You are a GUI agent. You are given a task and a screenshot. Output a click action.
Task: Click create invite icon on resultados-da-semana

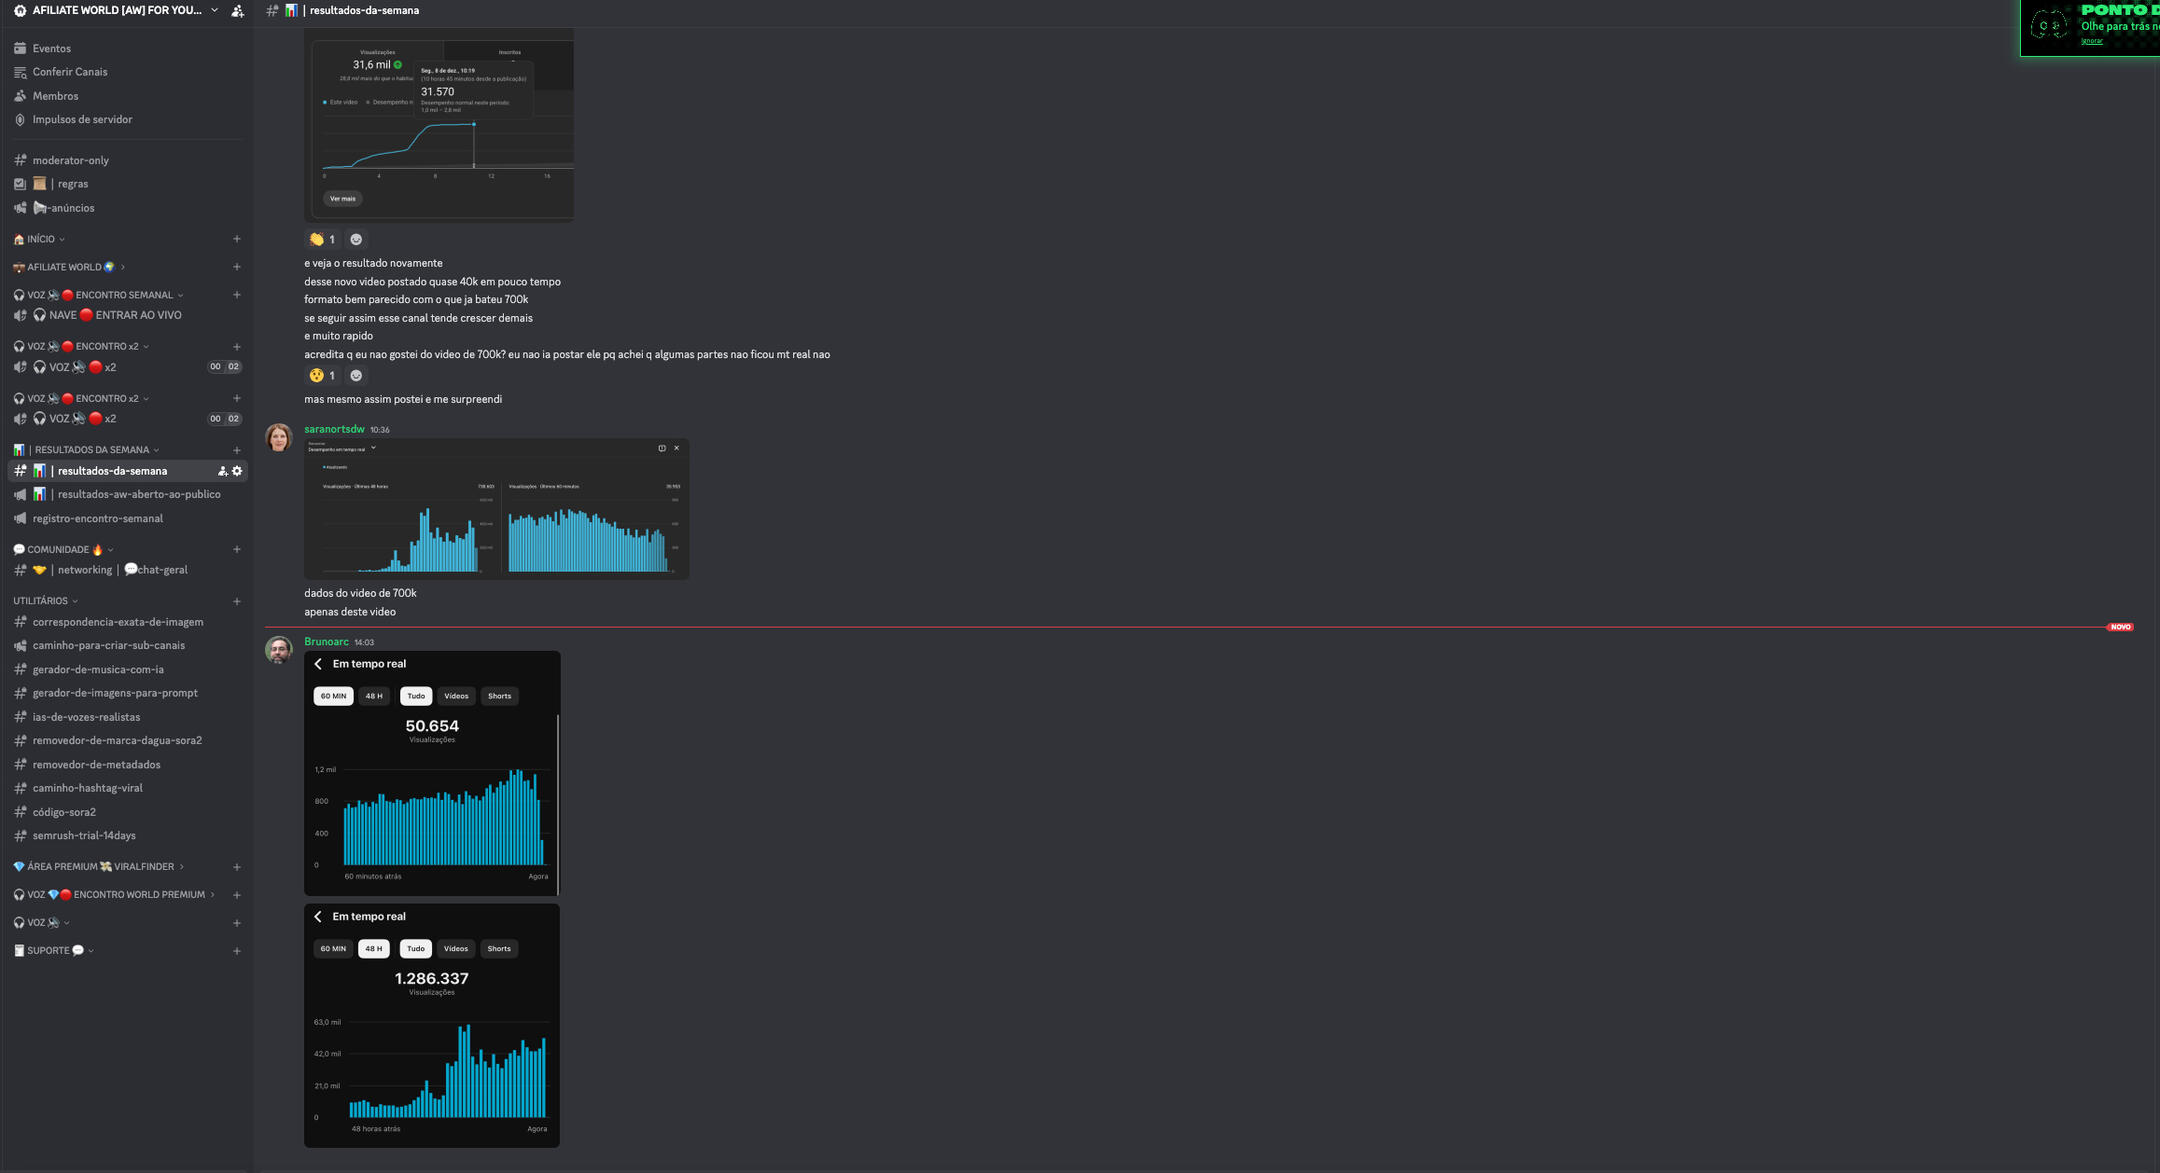coord(222,471)
